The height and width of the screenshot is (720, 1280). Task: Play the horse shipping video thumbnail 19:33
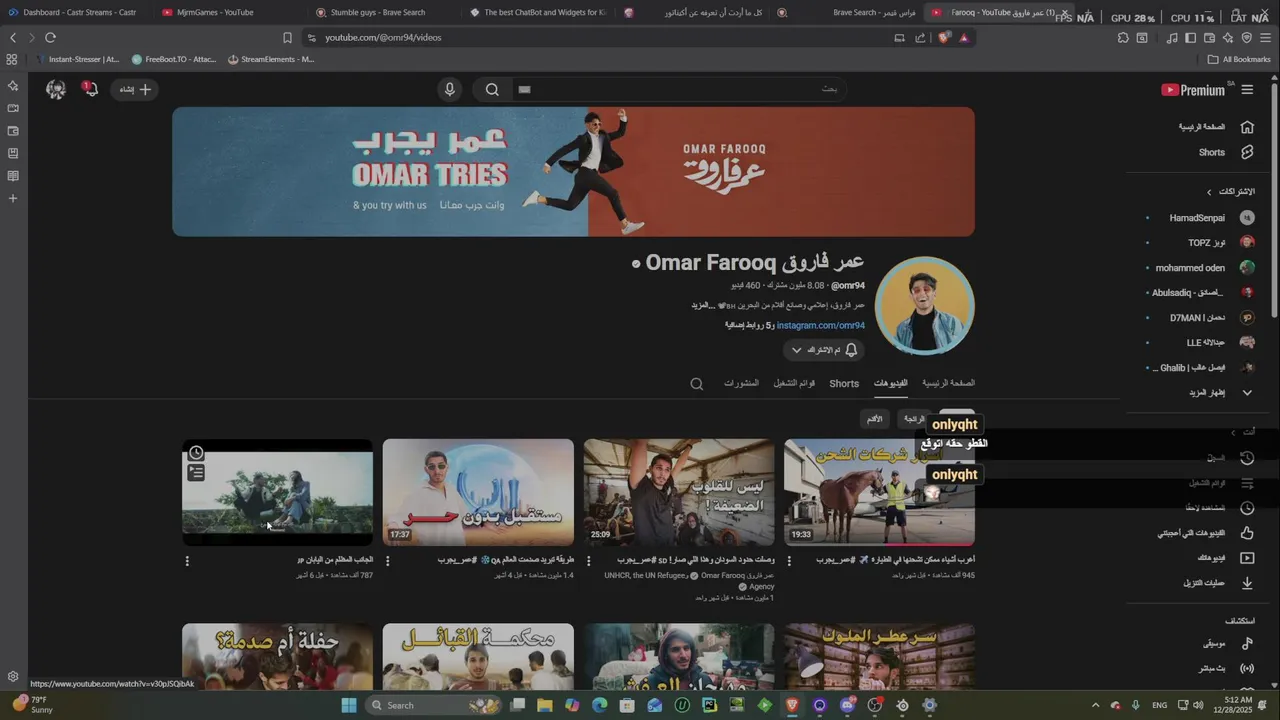pos(879,492)
